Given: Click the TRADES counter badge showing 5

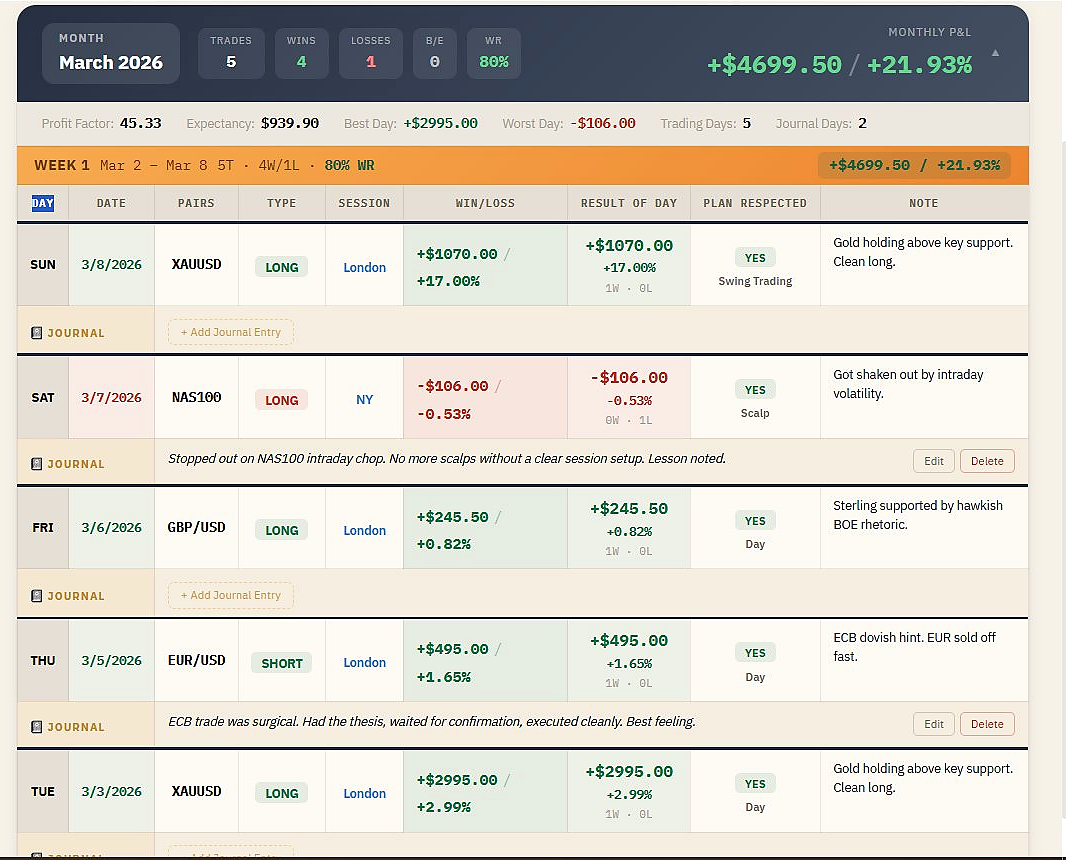Looking at the screenshot, I should coord(231,55).
